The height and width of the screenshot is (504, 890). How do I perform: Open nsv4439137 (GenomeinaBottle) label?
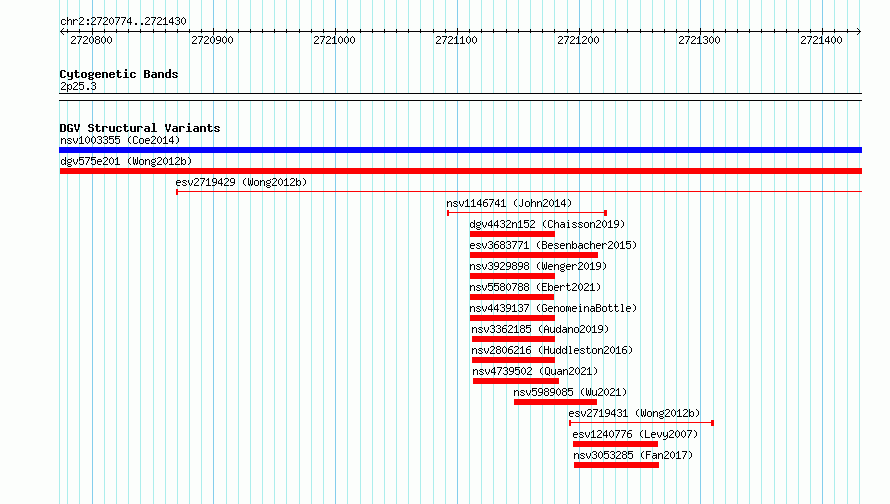(x=553, y=308)
